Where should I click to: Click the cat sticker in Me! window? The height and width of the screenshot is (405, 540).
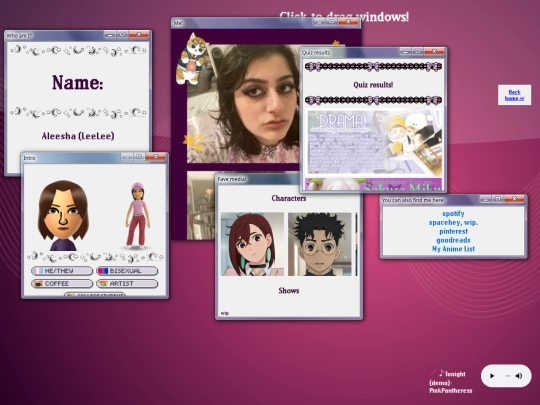[191, 59]
